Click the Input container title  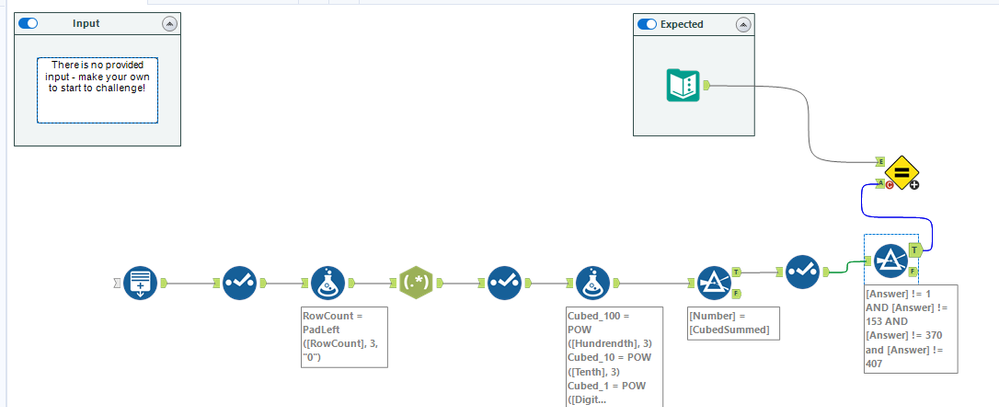pyautogui.click(x=86, y=24)
